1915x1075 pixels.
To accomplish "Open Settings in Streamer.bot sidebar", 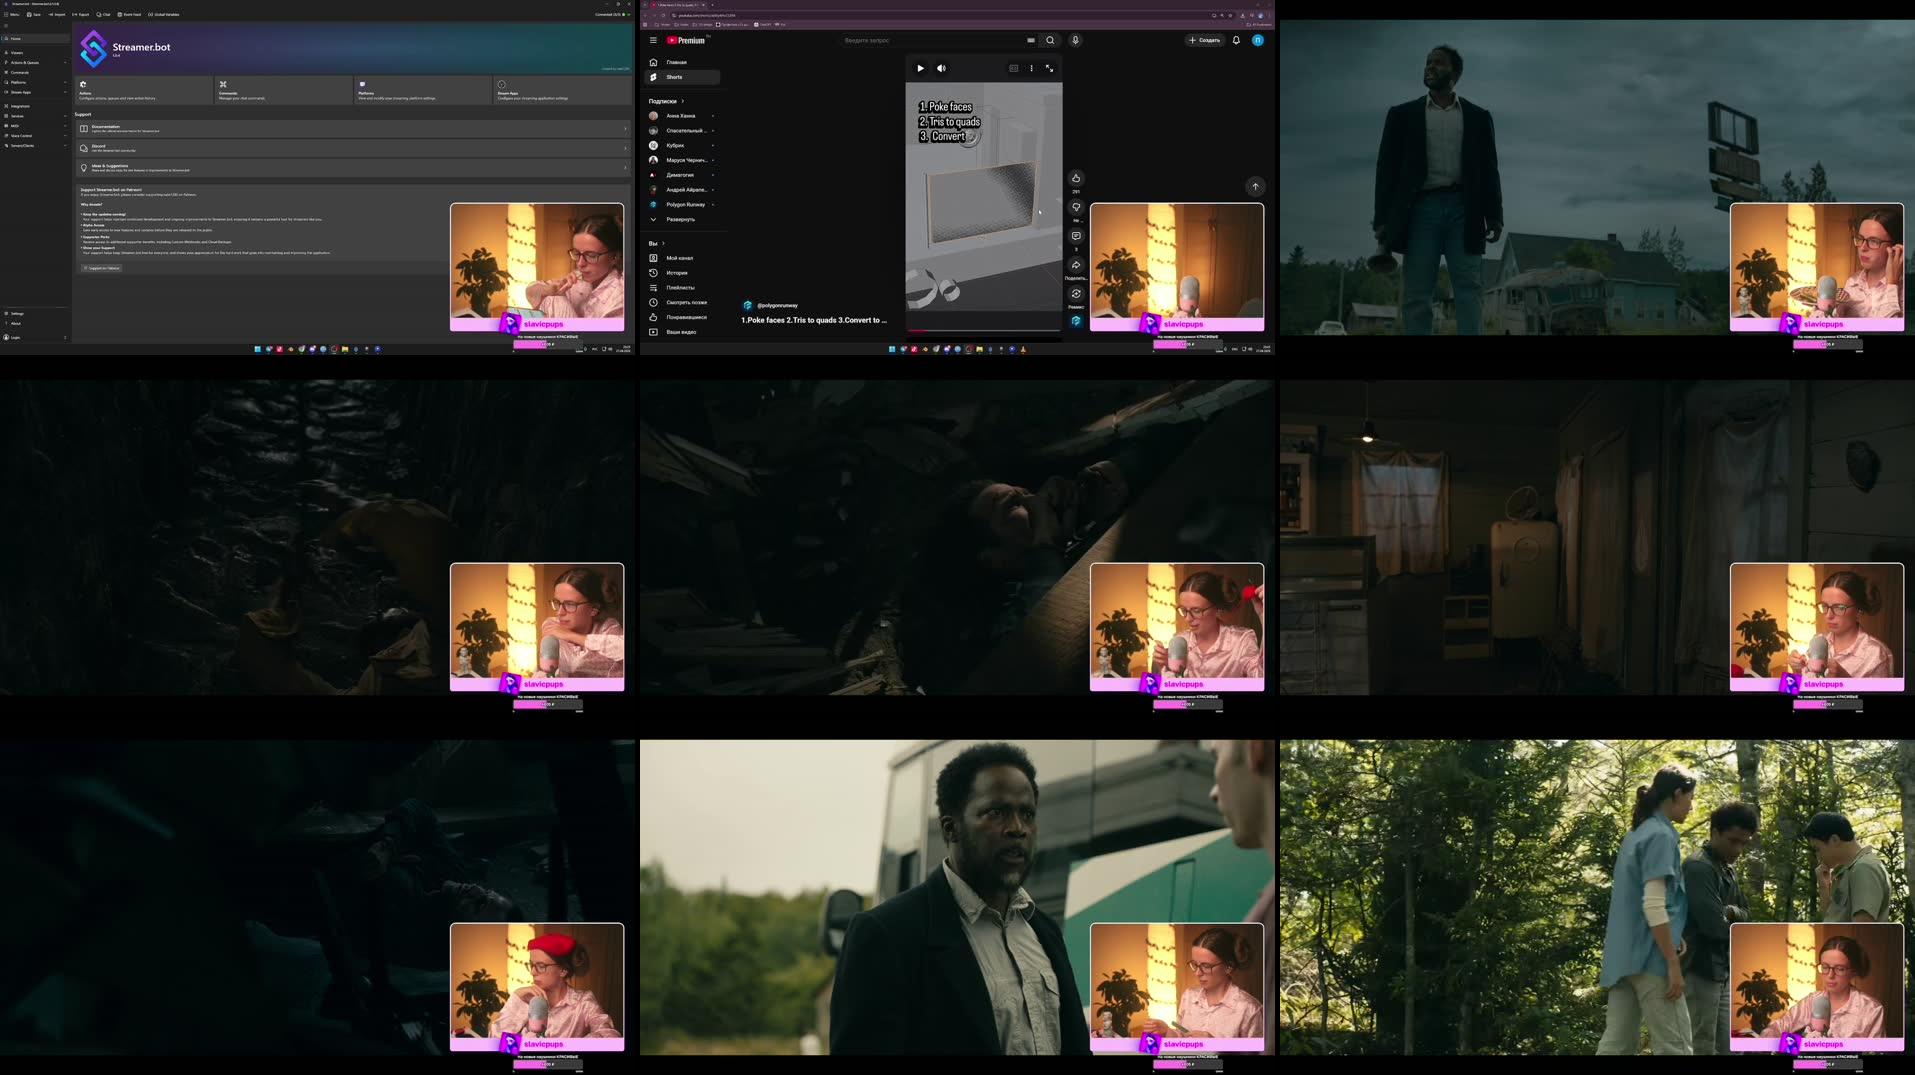I will (x=17, y=314).
